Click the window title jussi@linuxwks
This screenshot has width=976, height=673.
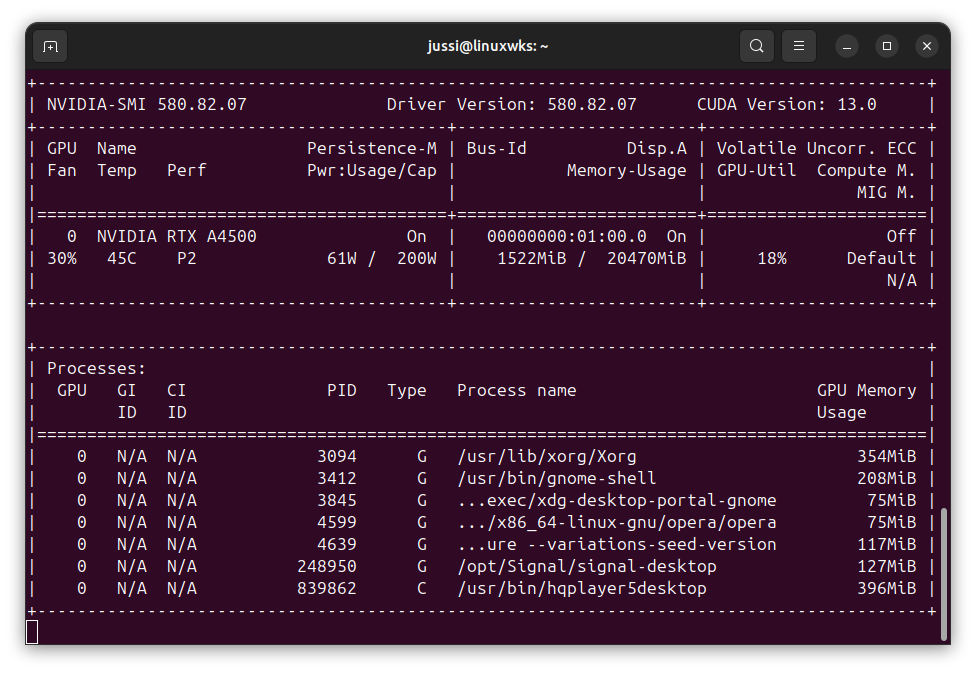[x=487, y=46]
